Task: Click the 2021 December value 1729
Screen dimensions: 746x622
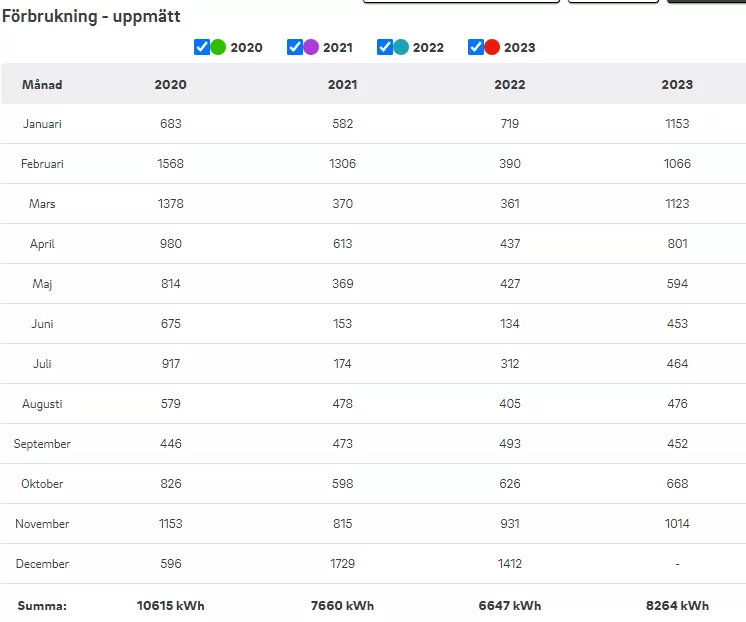Action: coord(342,564)
